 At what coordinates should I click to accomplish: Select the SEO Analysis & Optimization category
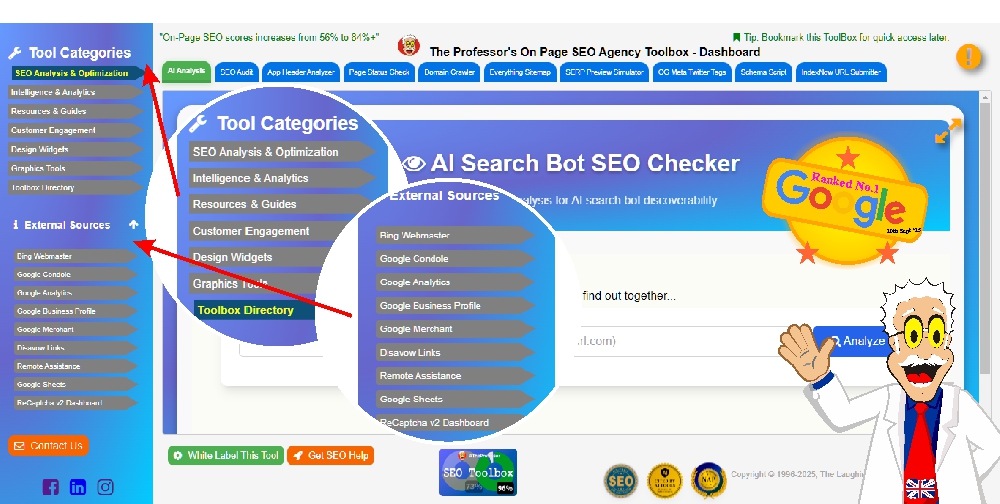pos(76,73)
